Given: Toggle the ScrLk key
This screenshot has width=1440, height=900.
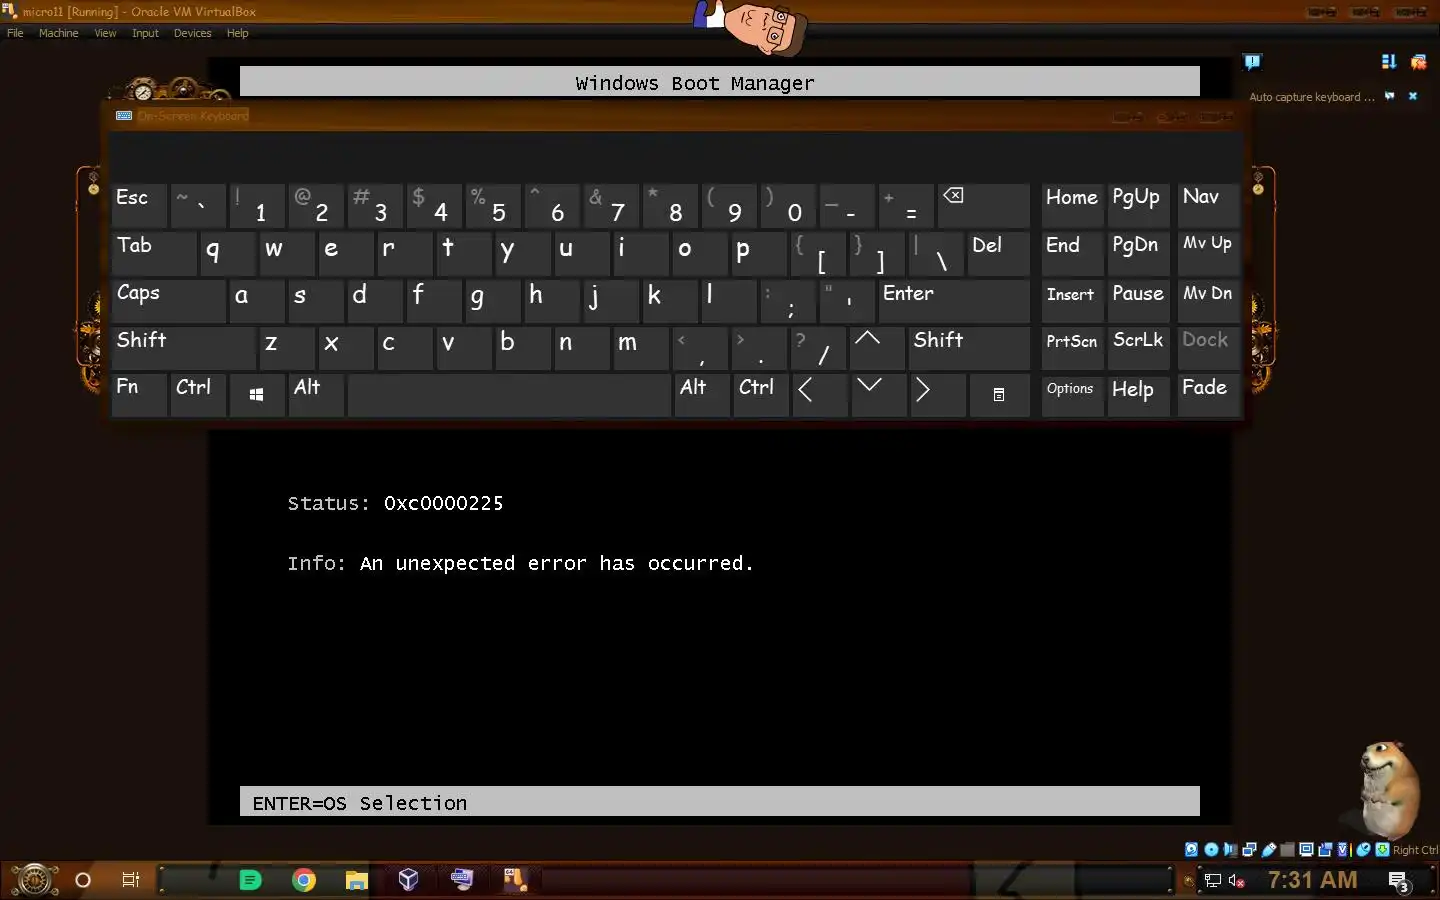Looking at the screenshot, I should [x=1138, y=348].
